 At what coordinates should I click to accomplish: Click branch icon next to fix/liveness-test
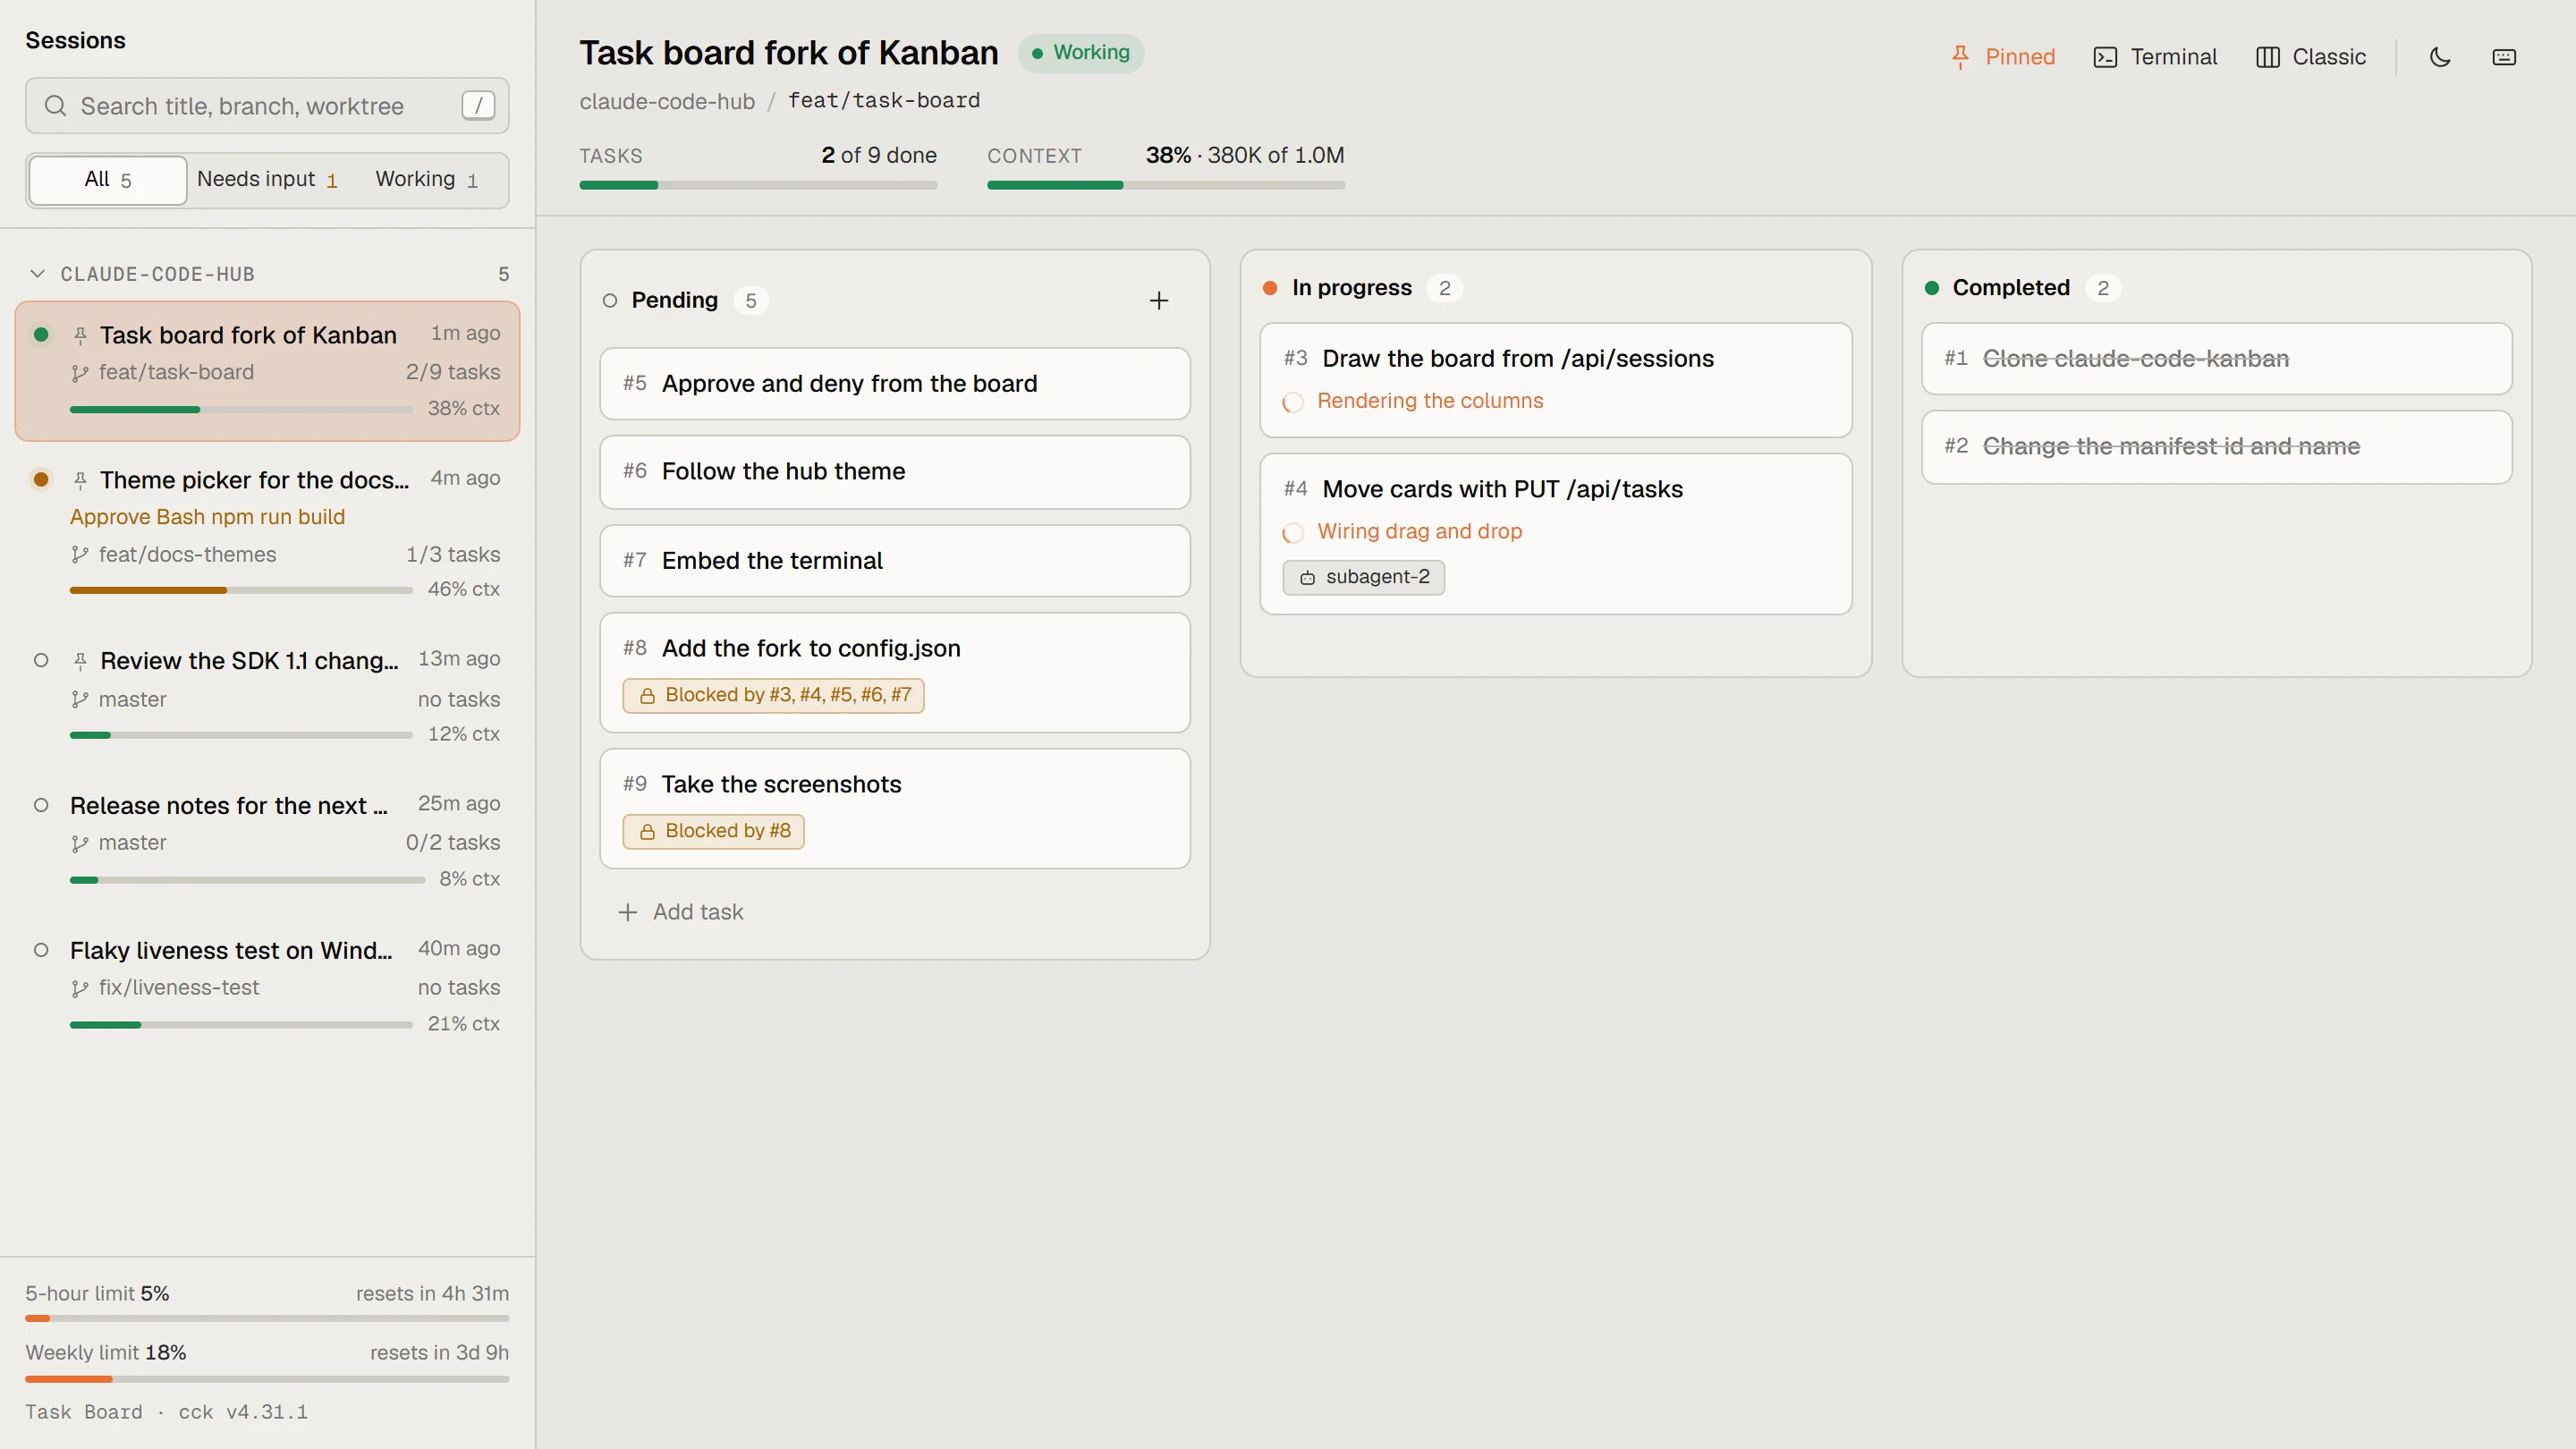[80, 988]
